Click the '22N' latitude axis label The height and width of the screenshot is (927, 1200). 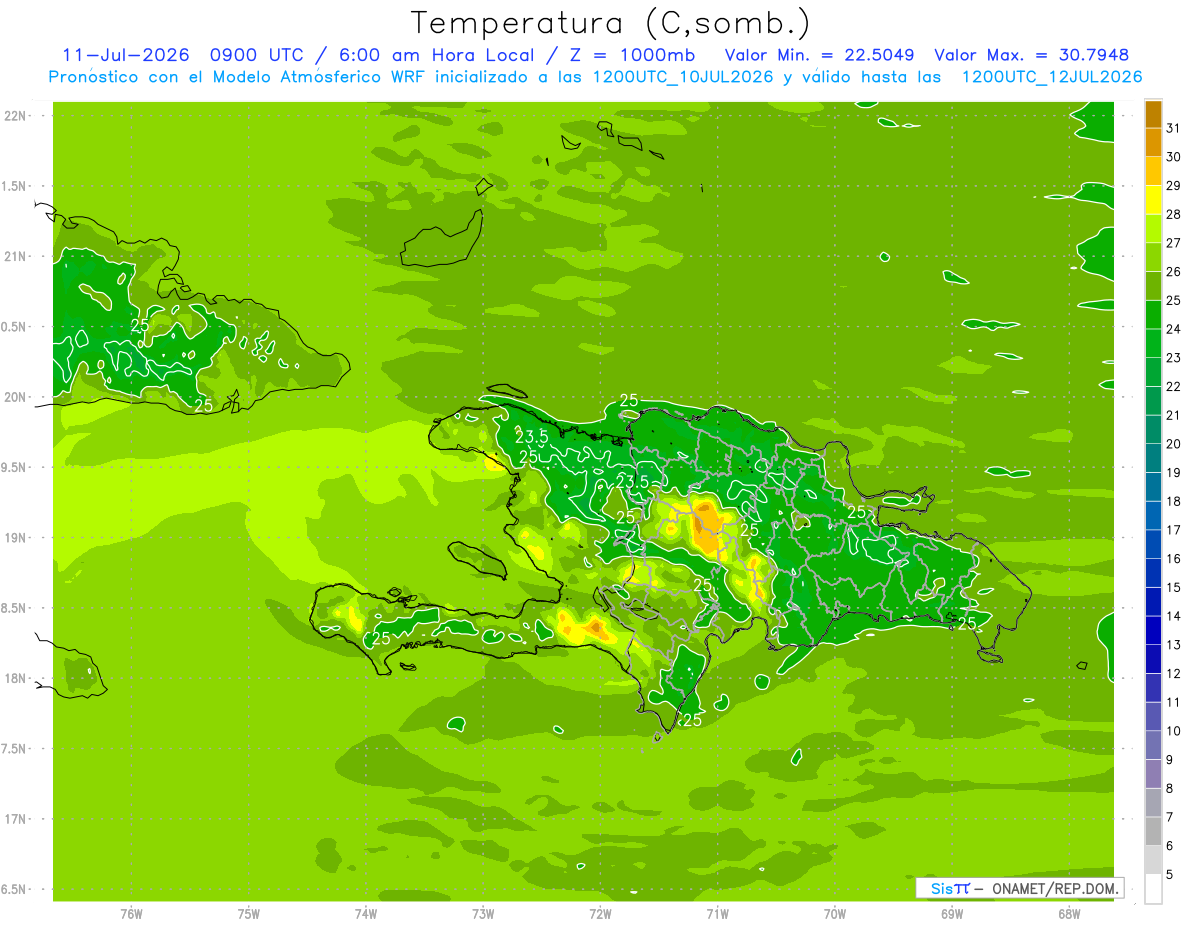point(17,116)
